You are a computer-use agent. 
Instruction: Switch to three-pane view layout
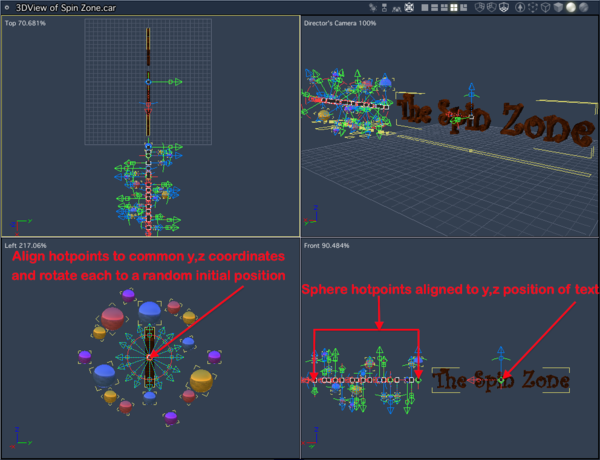444,8
